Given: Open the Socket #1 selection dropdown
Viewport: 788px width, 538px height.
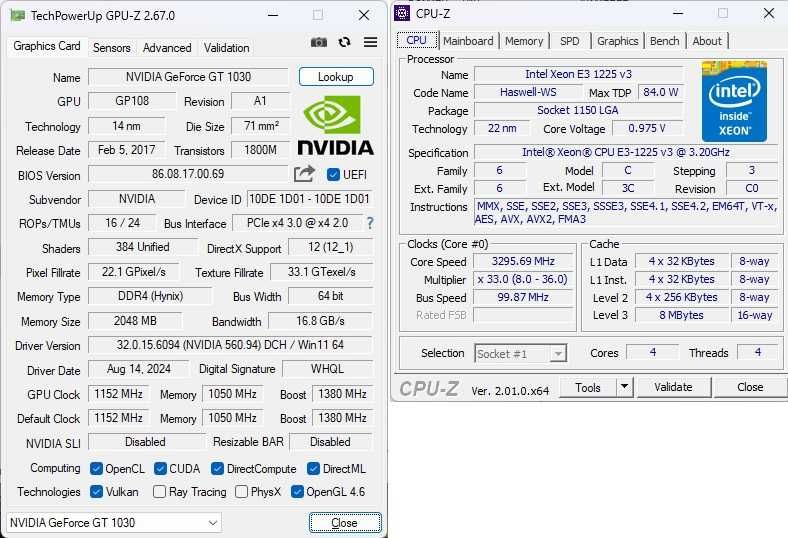Looking at the screenshot, I should click(521, 354).
